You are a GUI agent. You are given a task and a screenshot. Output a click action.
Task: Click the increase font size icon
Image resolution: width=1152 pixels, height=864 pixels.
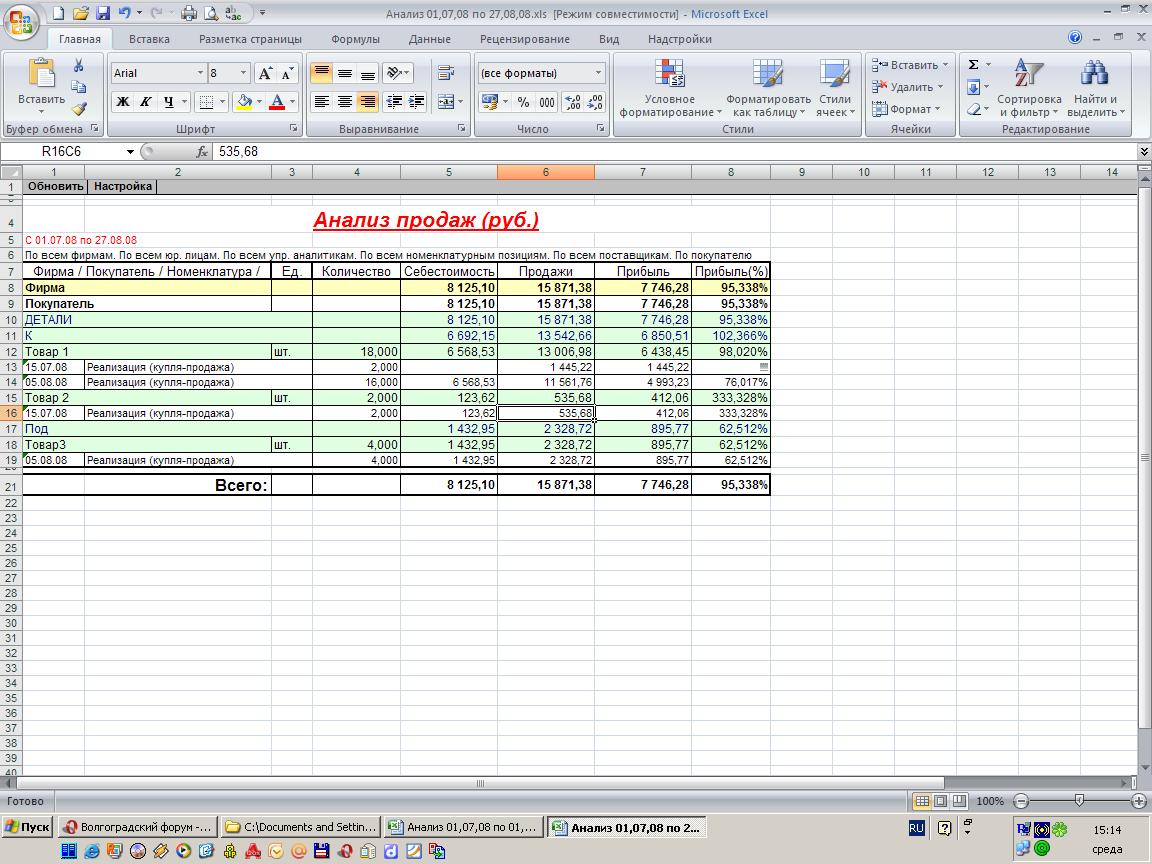pos(265,74)
